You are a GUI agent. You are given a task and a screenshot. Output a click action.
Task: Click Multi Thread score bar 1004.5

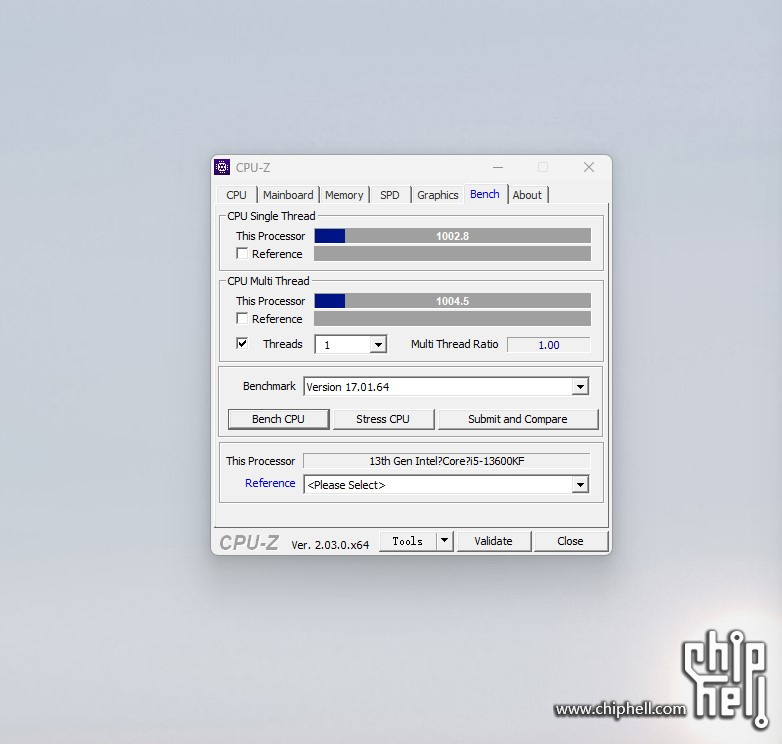pyautogui.click(x=452, y=301)
